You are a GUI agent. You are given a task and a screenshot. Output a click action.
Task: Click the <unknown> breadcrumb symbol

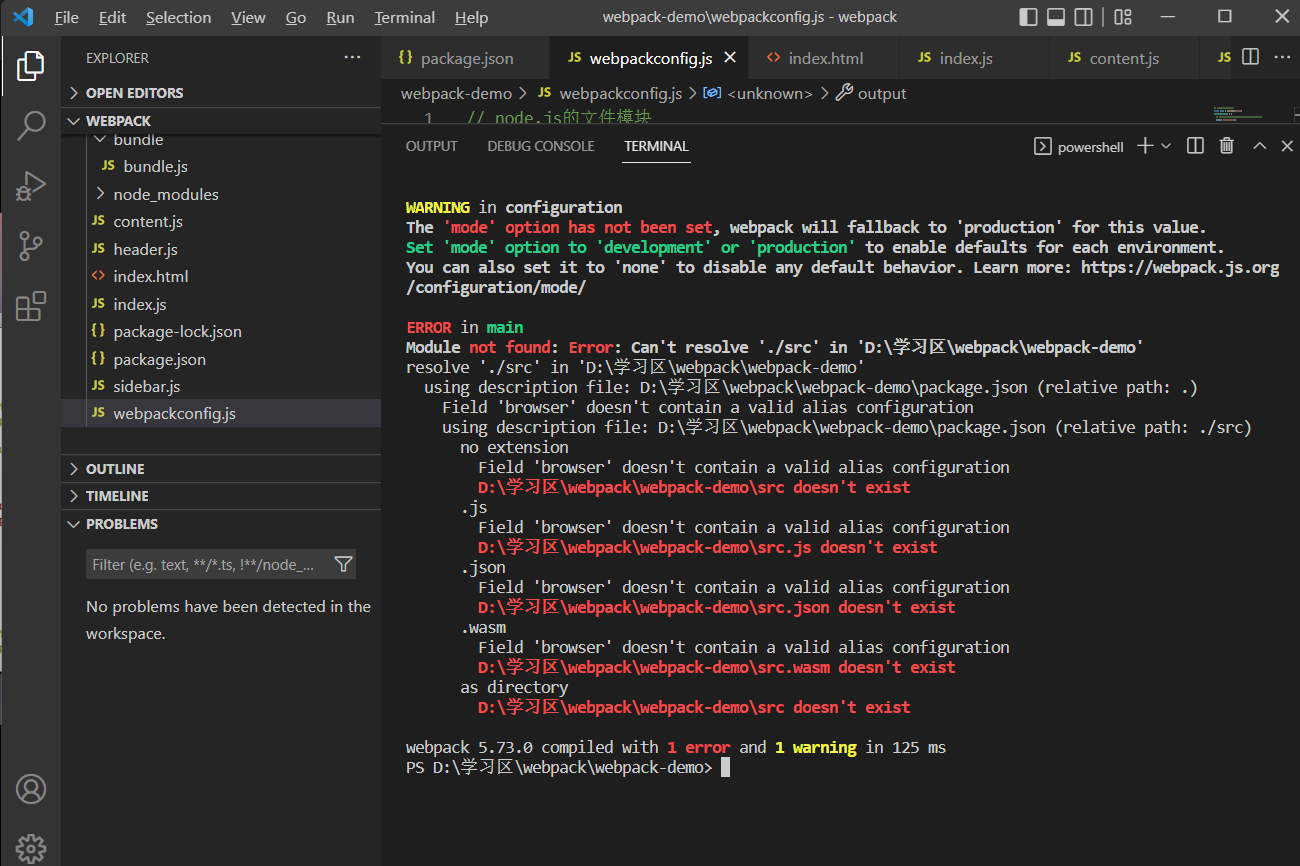tap(770, 93)
